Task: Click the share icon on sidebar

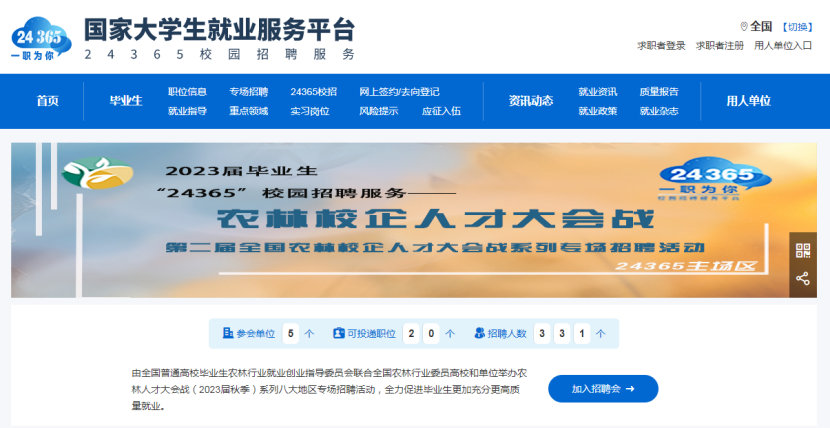Action: coord(802,278)
